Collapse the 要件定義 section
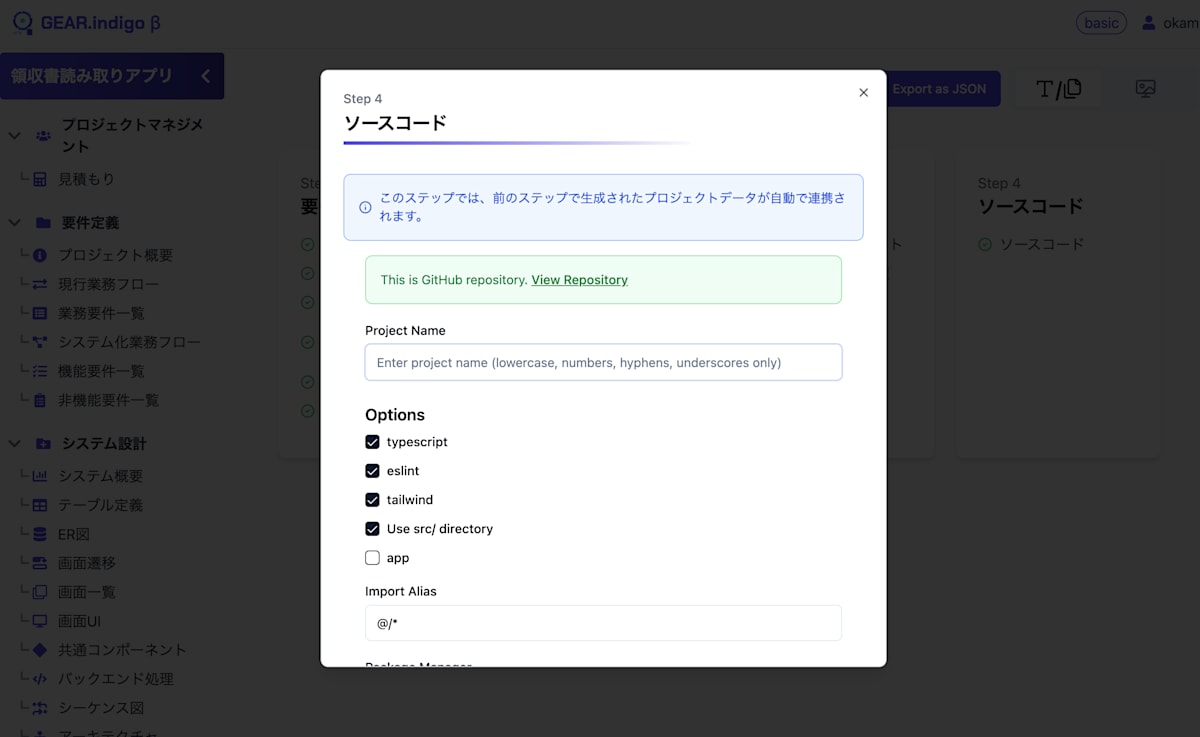 (x=15, y=223)
